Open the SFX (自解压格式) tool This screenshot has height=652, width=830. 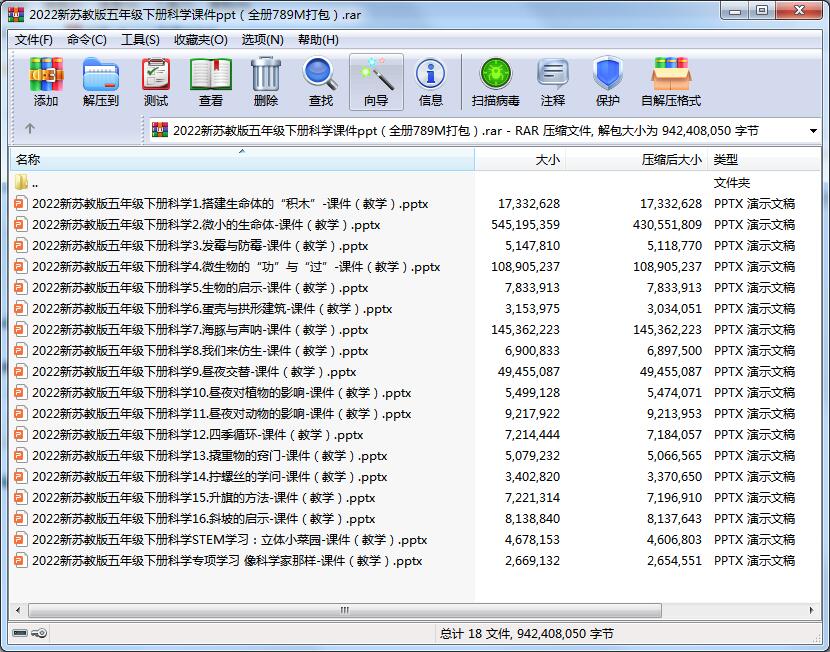pos(671,82)
